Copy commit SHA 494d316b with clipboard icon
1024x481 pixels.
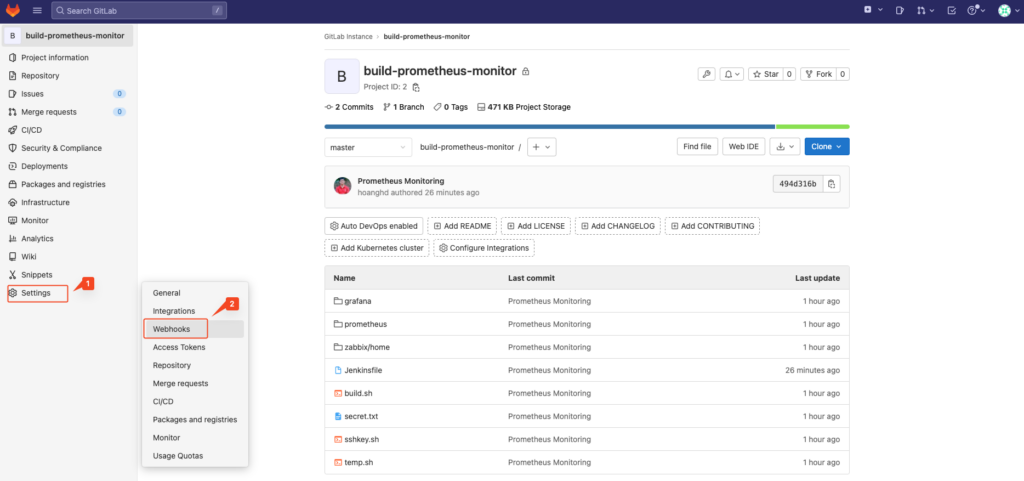(x=831, y=184)
